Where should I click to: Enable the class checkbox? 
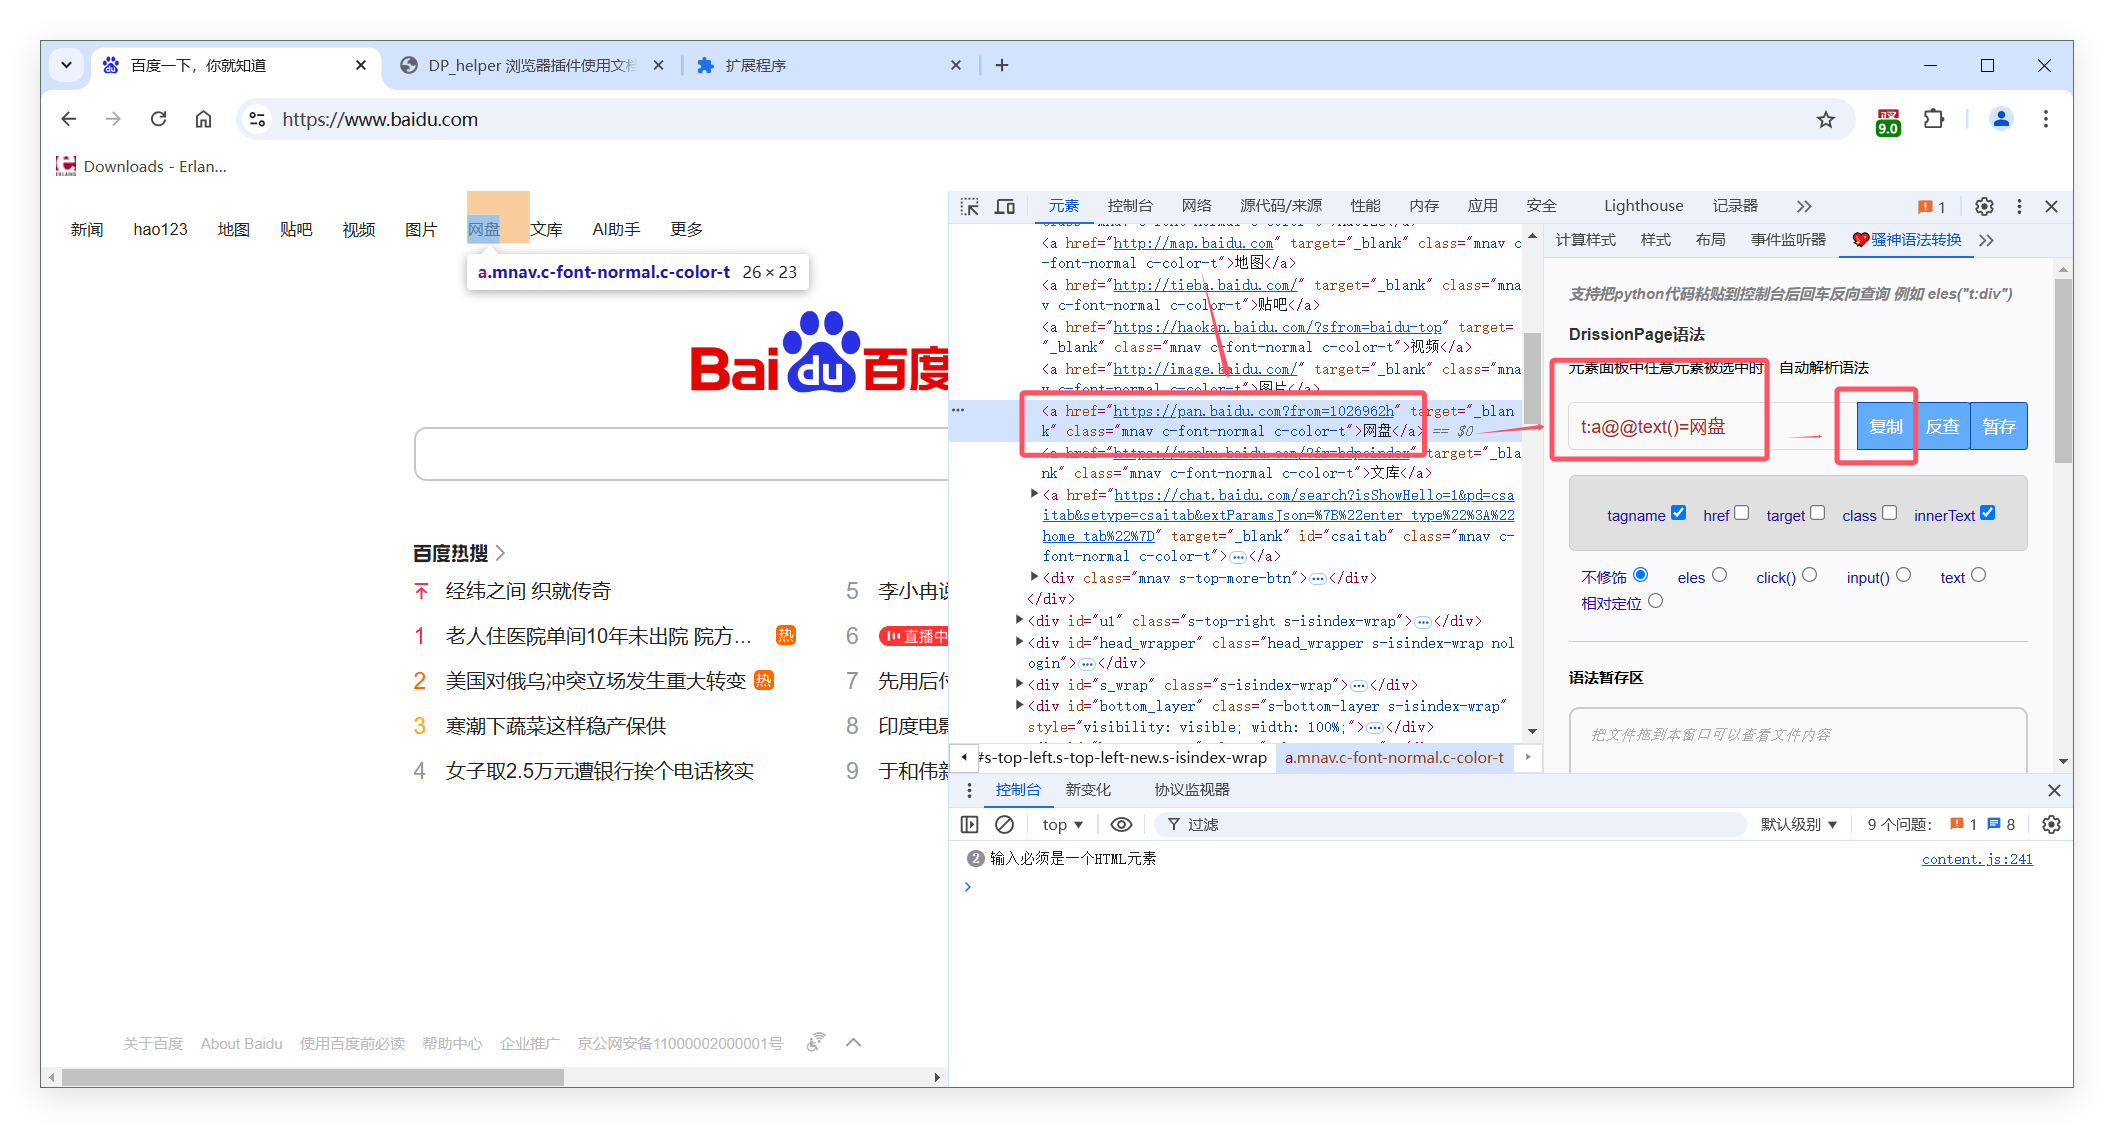tap(1889, 513)
